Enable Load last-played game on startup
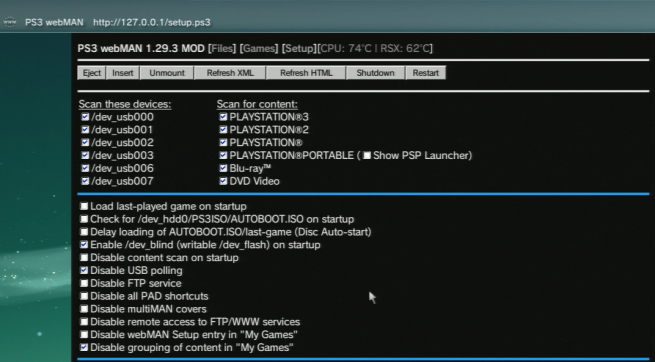 click(84, 206)
